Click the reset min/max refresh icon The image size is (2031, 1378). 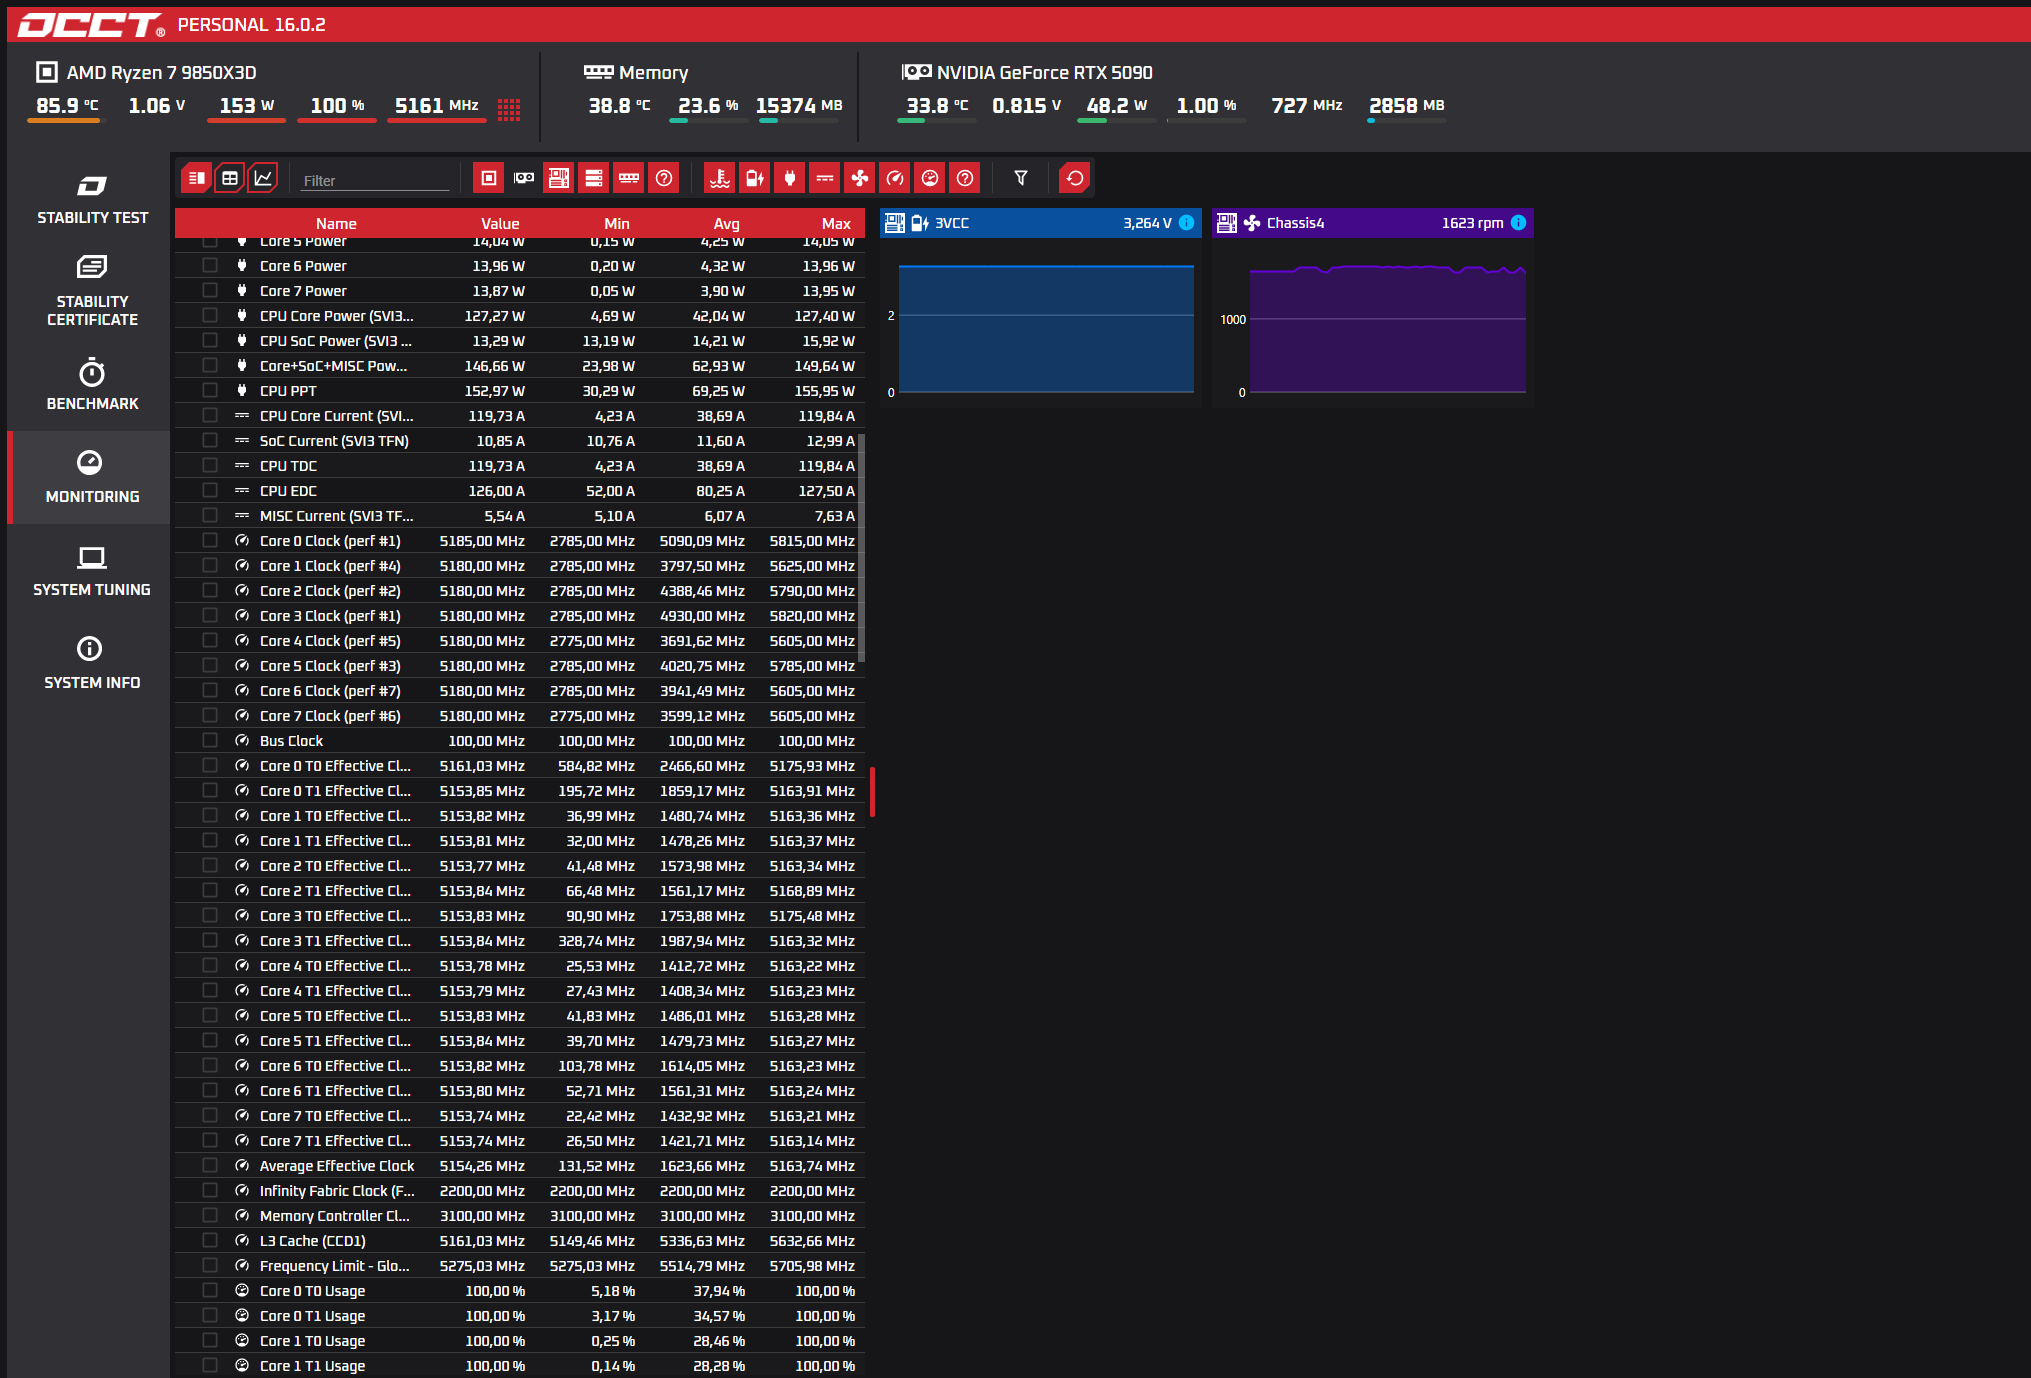coord(1074,178)
